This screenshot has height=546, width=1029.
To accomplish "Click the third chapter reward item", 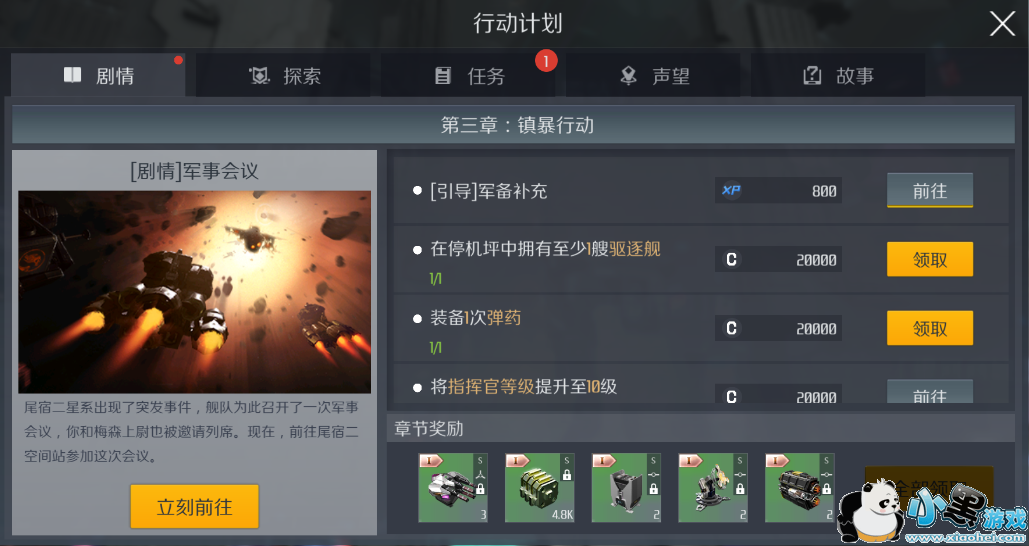I will coord(626,488).
